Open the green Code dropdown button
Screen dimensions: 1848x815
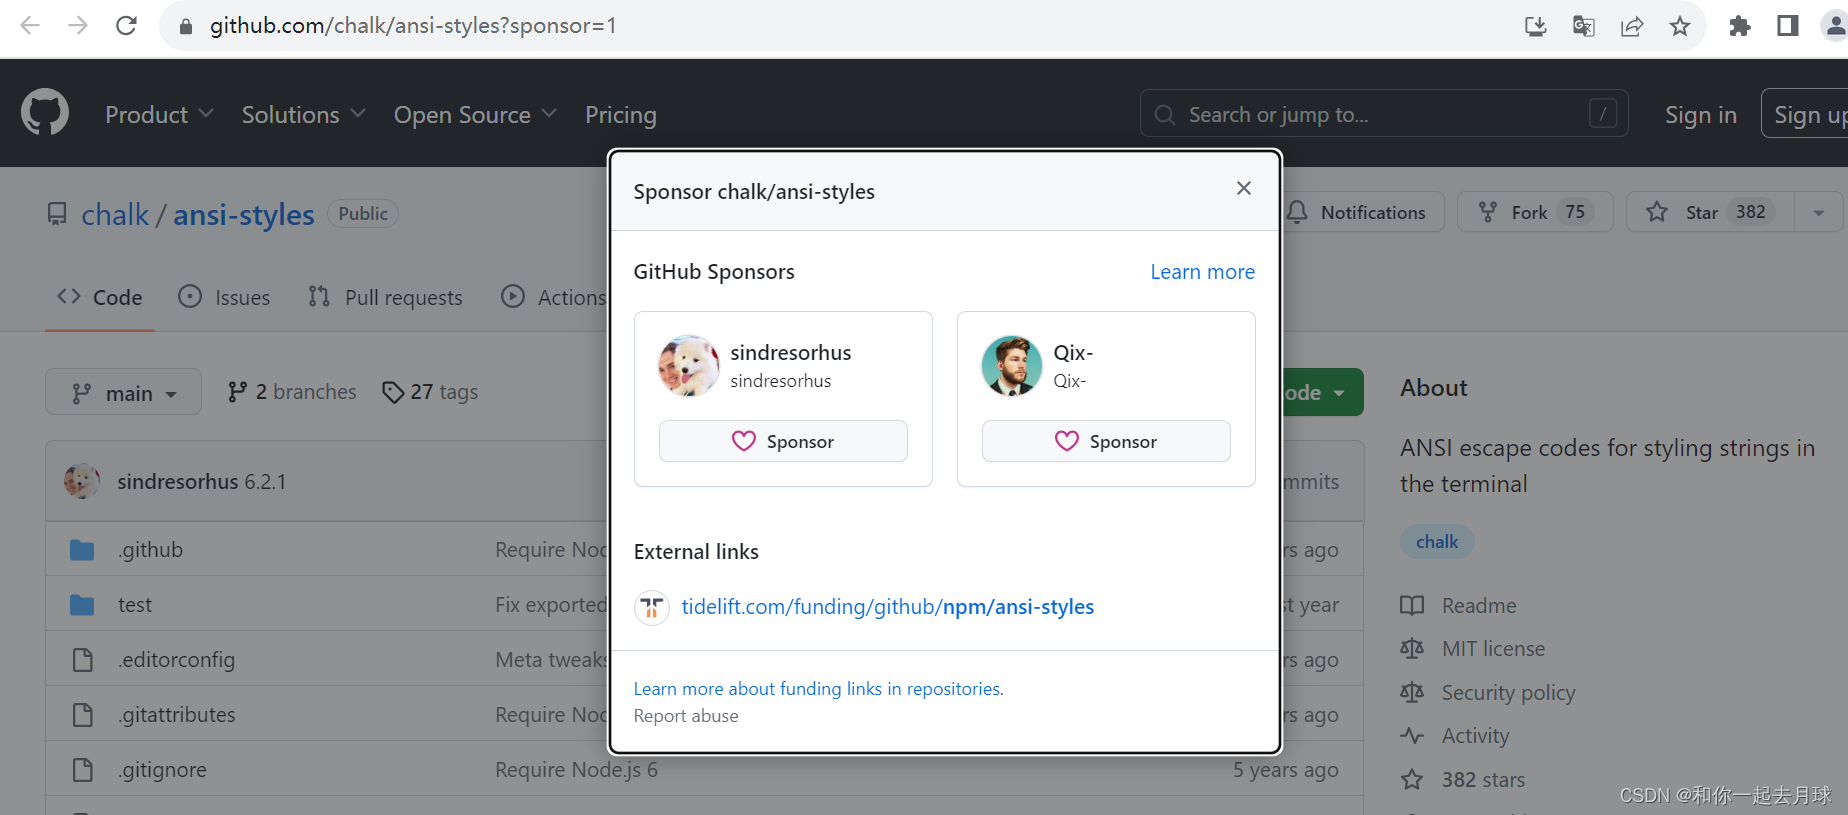(1322, 392)
